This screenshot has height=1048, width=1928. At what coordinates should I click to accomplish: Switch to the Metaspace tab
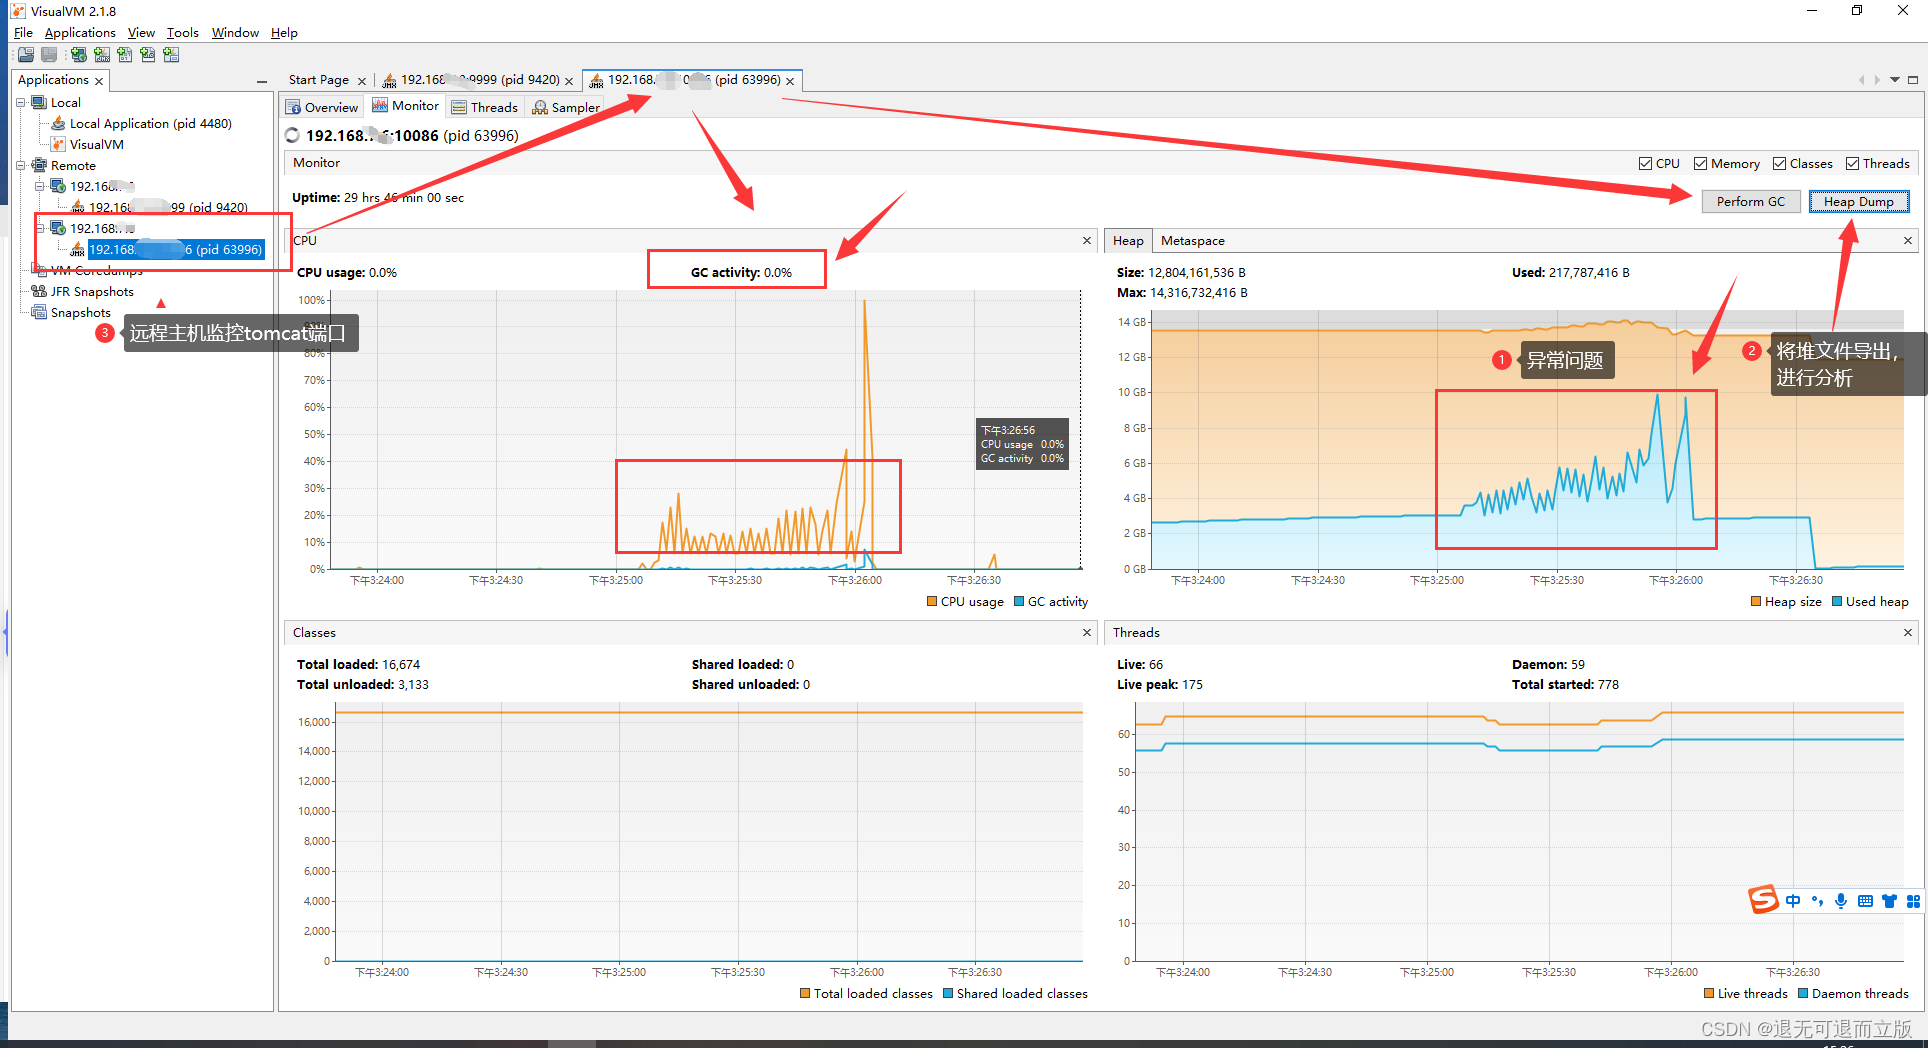[1193, 241]
